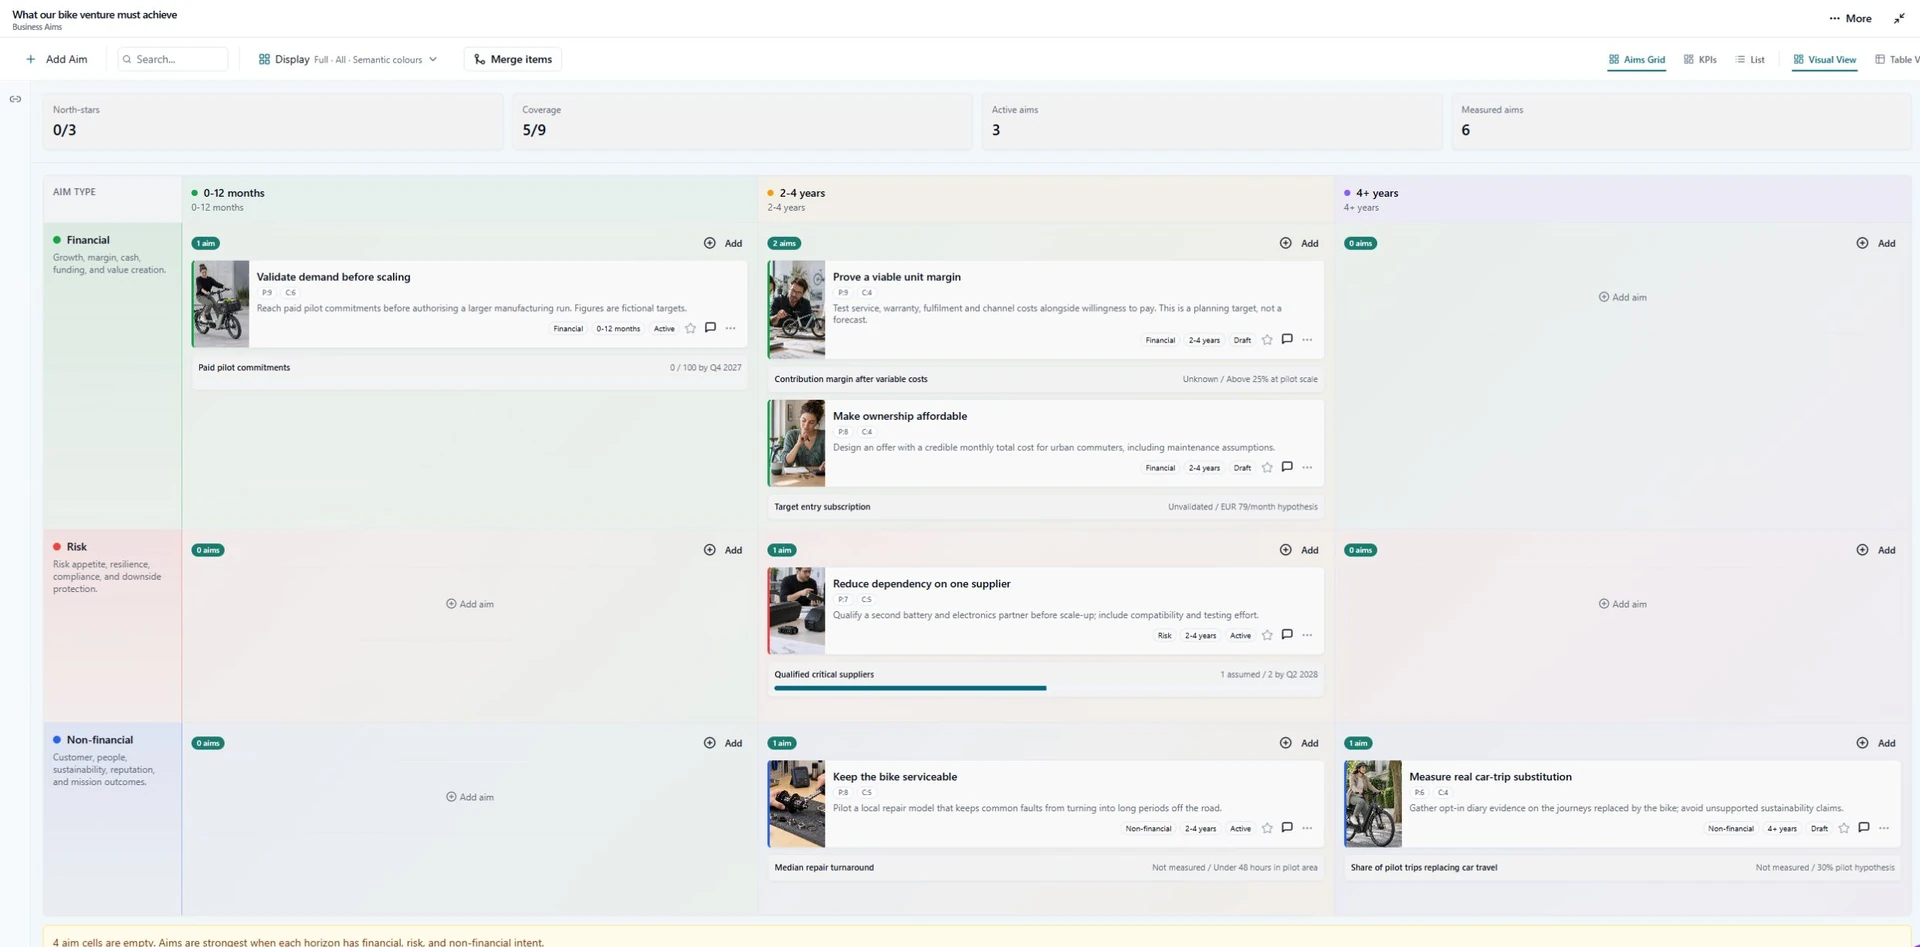Click Add Aim button

click(x=57, y=59)
